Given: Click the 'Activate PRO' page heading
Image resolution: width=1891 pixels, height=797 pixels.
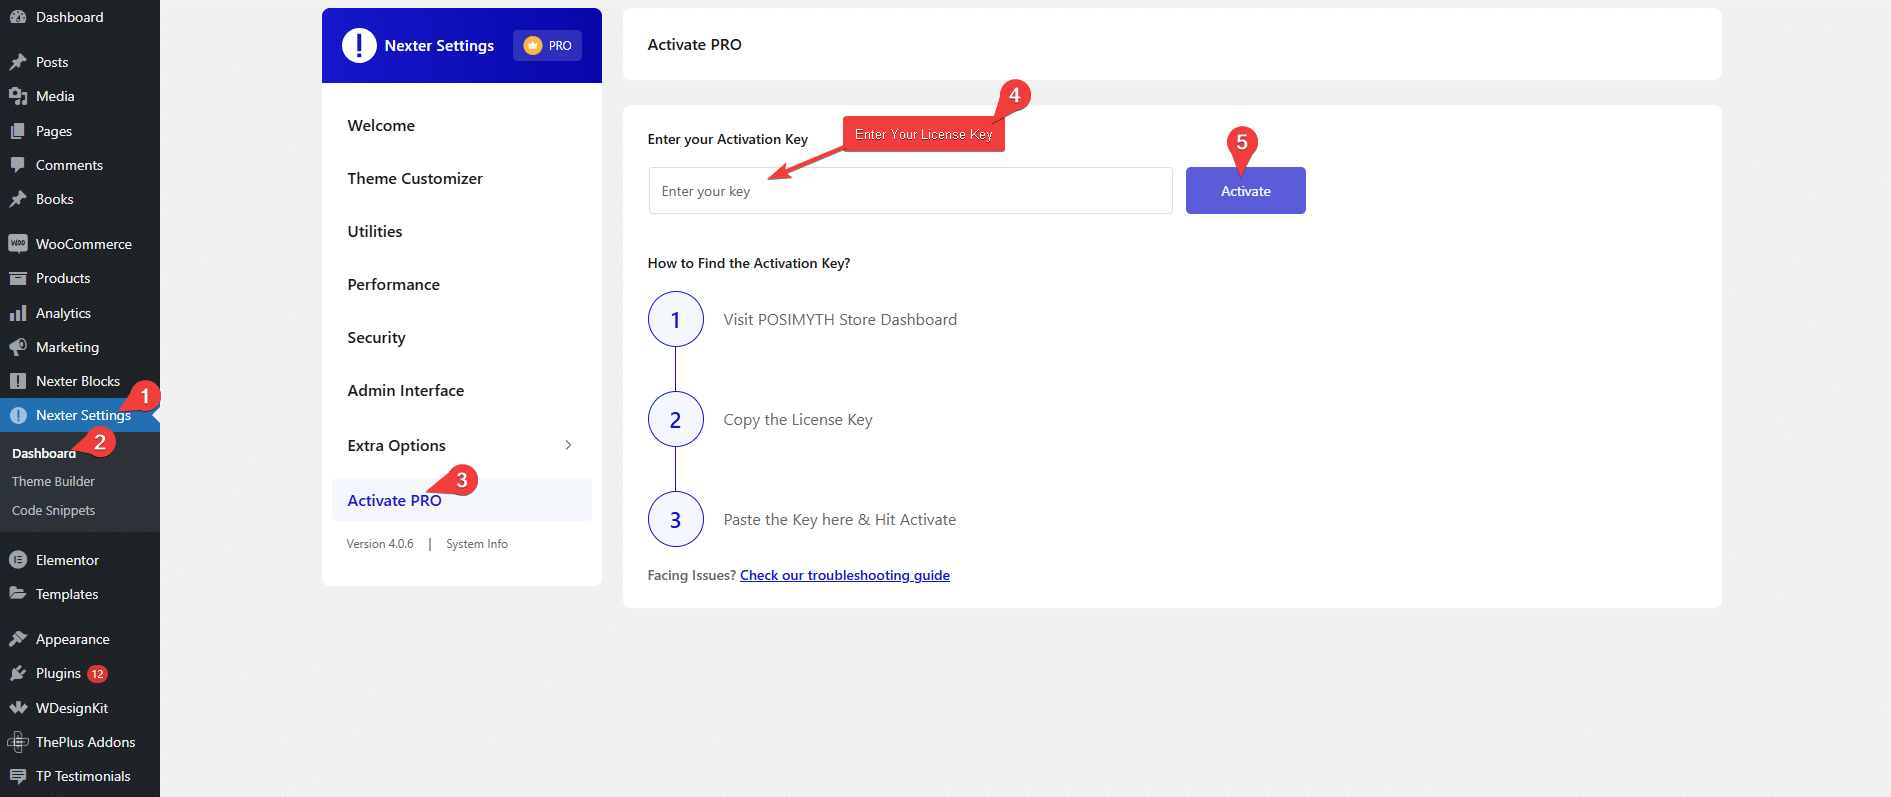Looking at the screenshot, I should [695, 44].
